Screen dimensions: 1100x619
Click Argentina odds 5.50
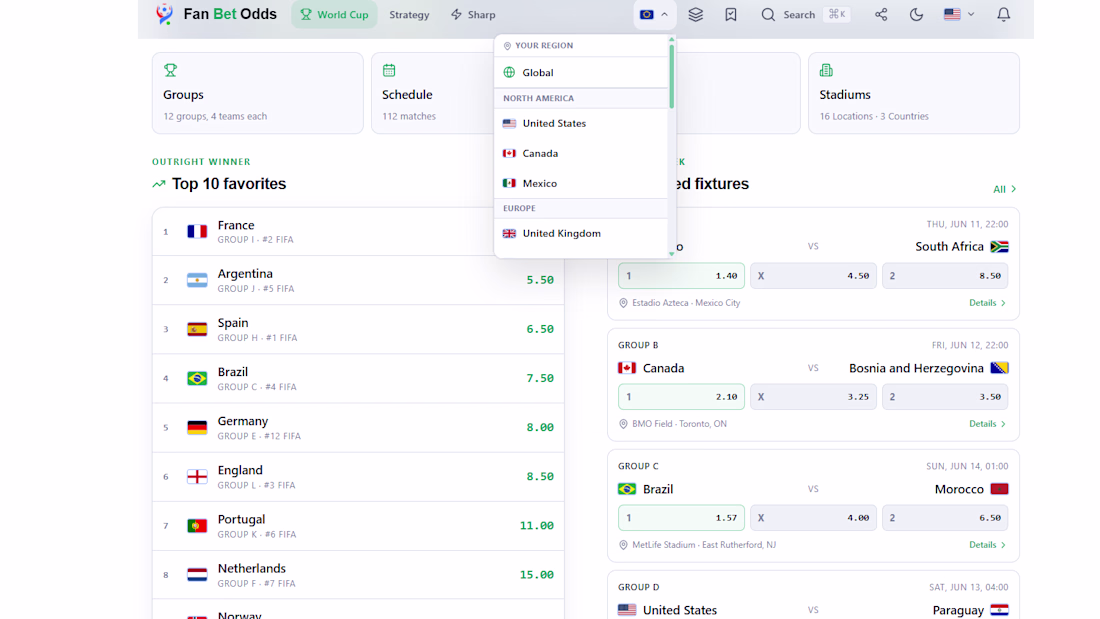539,280
